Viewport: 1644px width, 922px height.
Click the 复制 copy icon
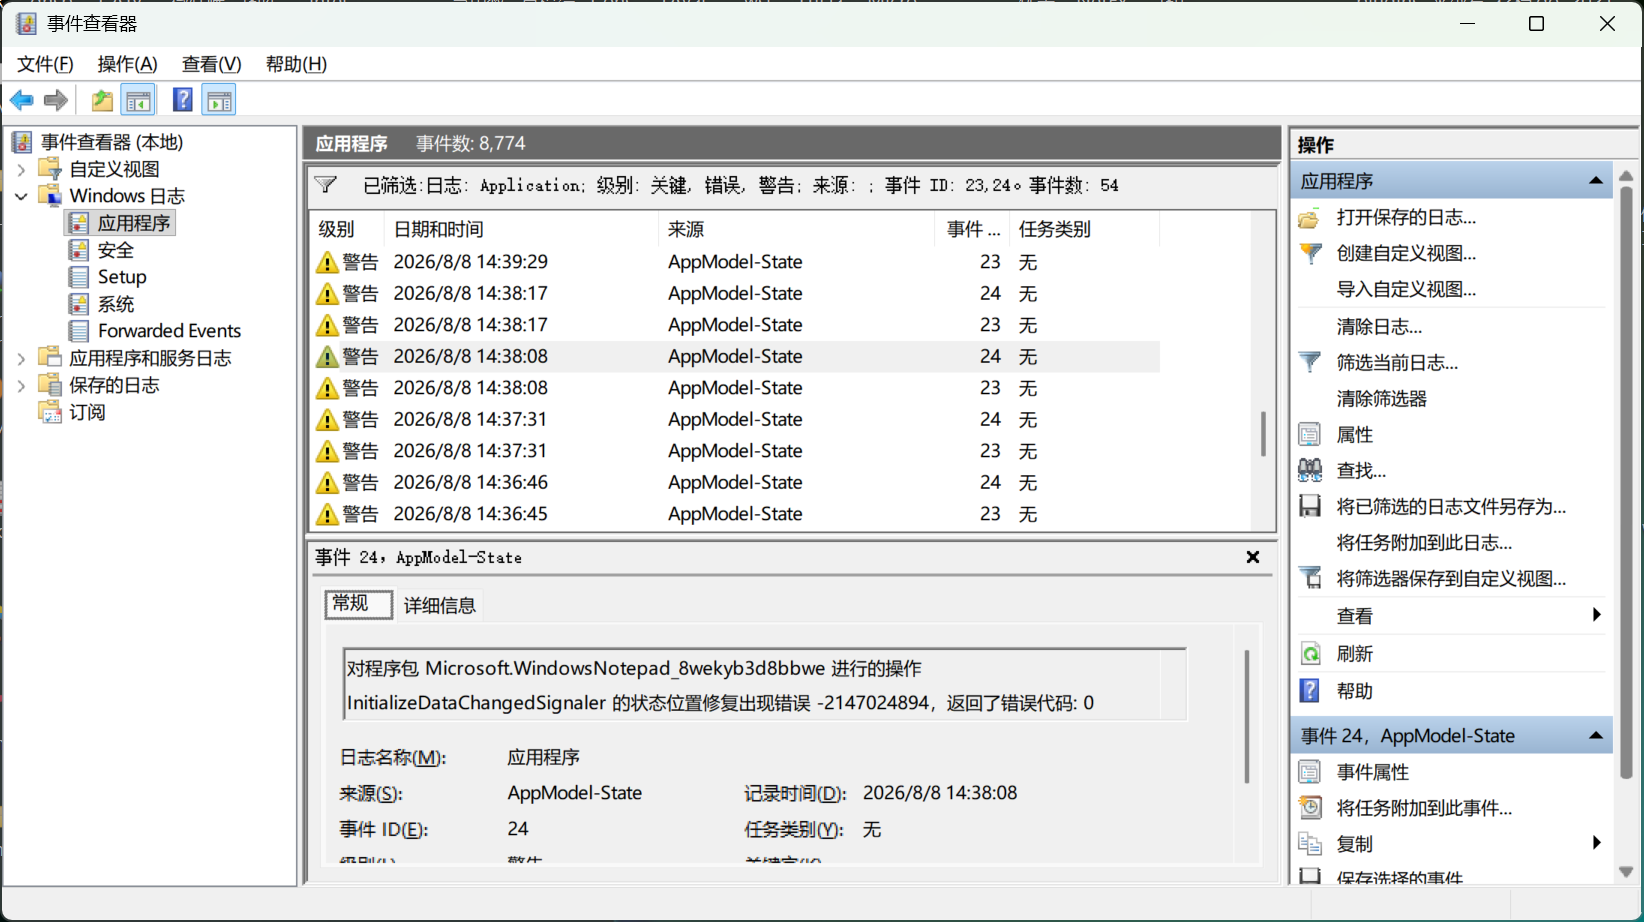click(1309, 844)
